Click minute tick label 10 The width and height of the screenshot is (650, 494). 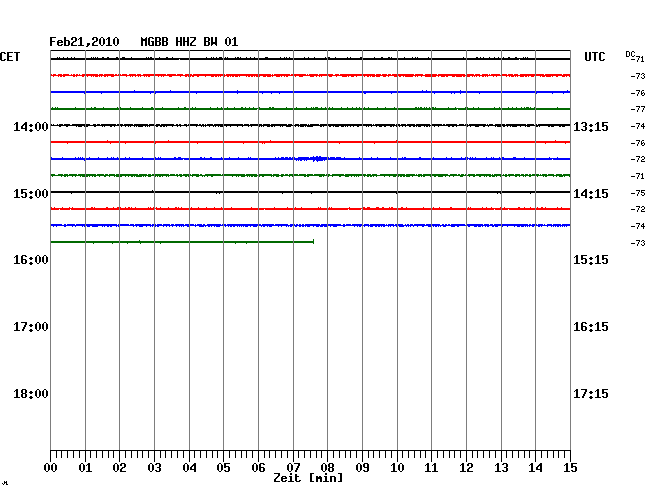397,468
